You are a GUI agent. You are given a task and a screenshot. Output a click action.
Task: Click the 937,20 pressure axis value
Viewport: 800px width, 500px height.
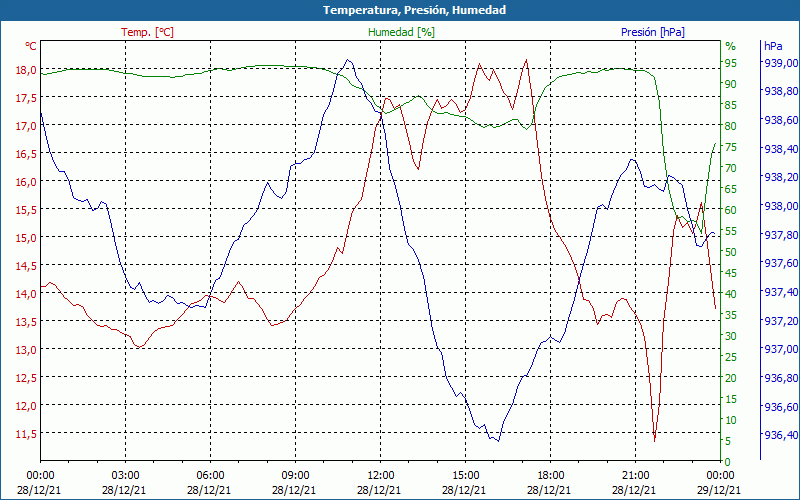pos(781,321)
